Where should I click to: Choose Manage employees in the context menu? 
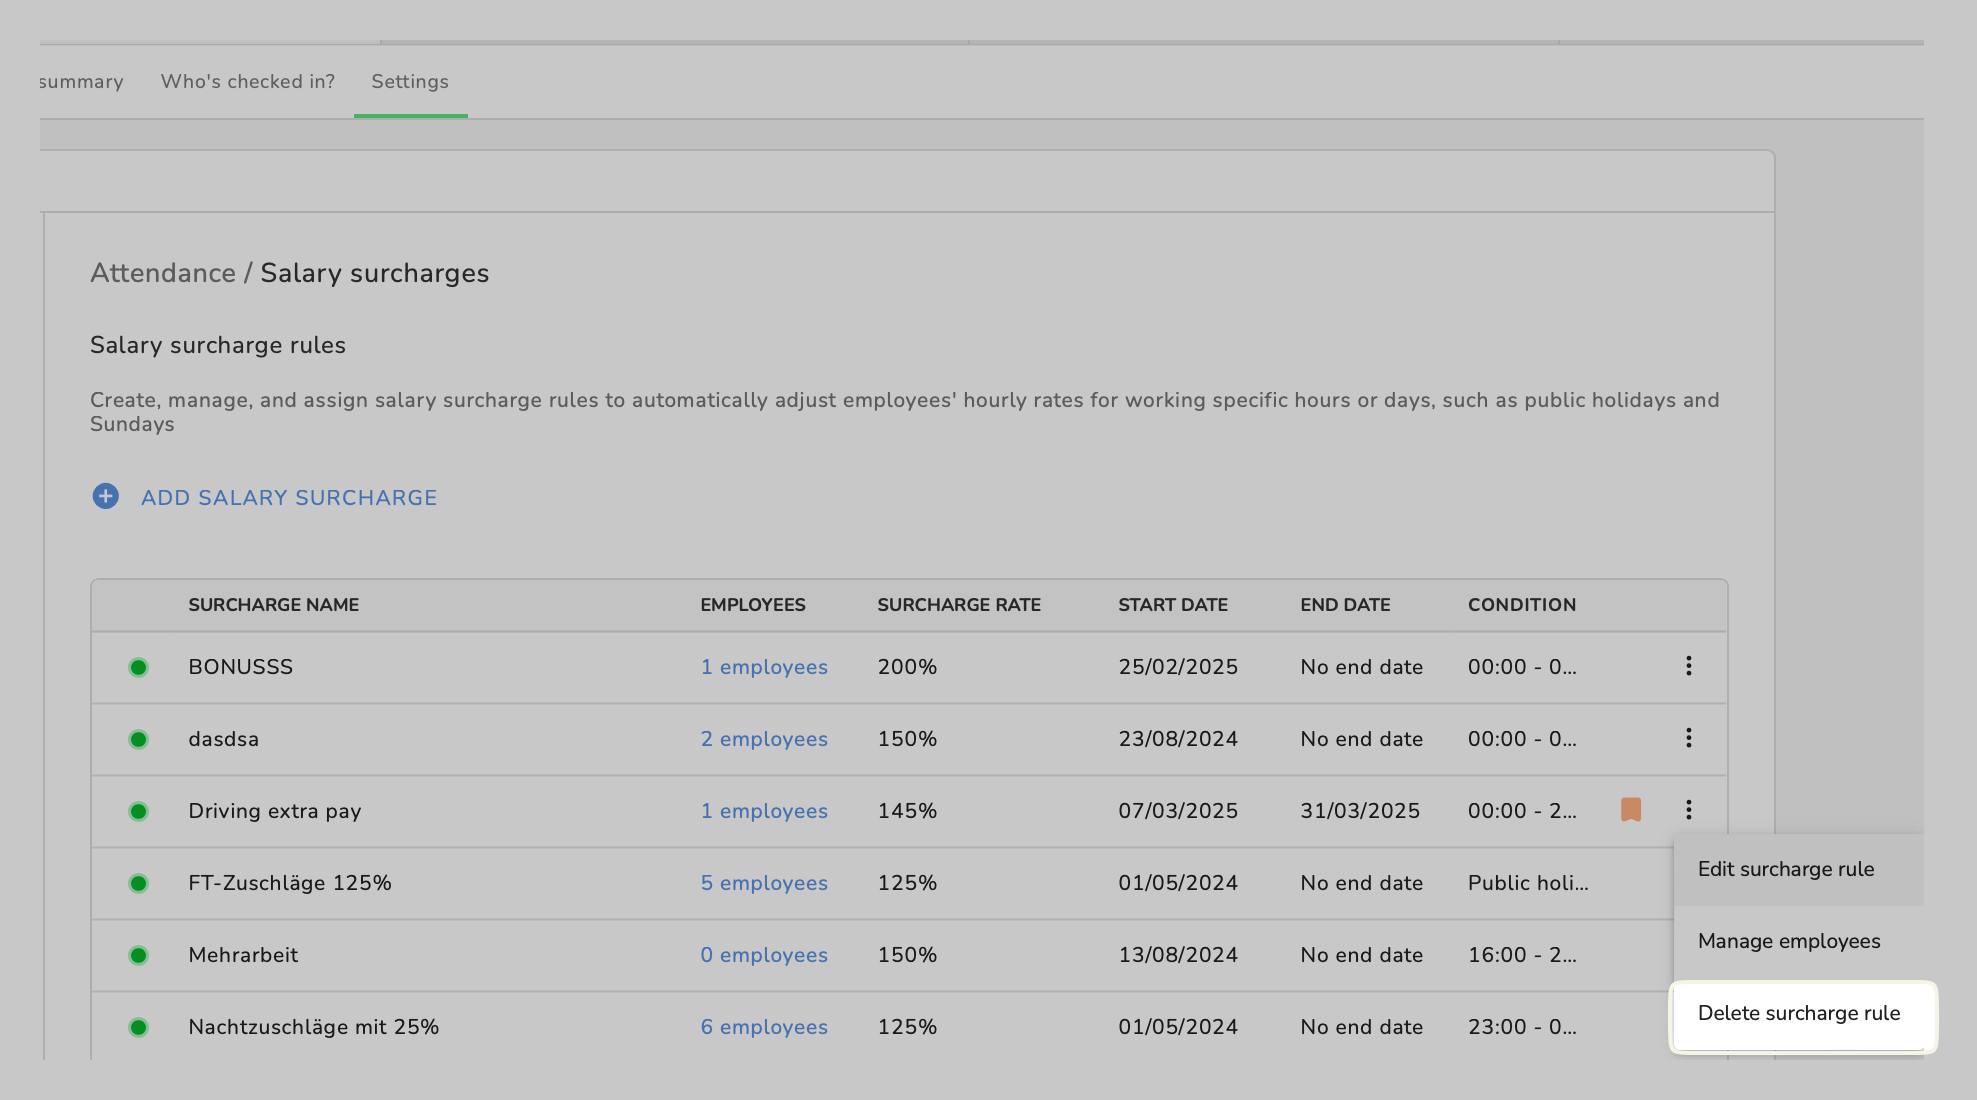[x=1788, y=941]
